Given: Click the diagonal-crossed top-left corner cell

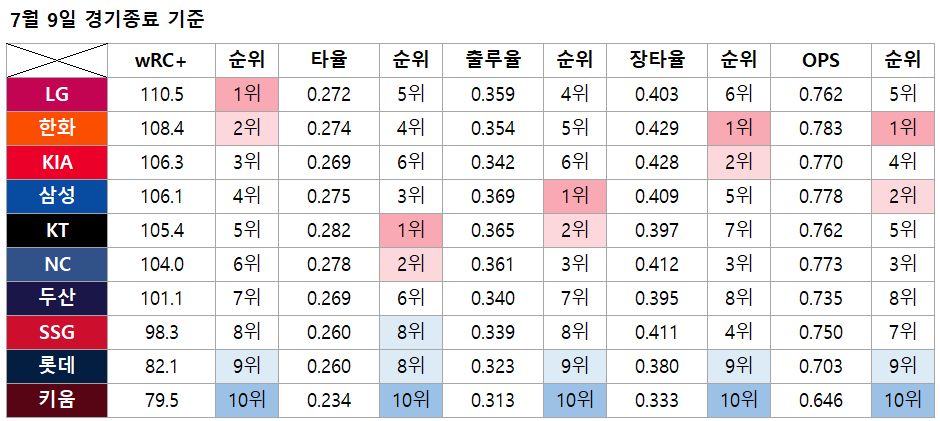Looking at the screenshot, I should coord(58,60).
